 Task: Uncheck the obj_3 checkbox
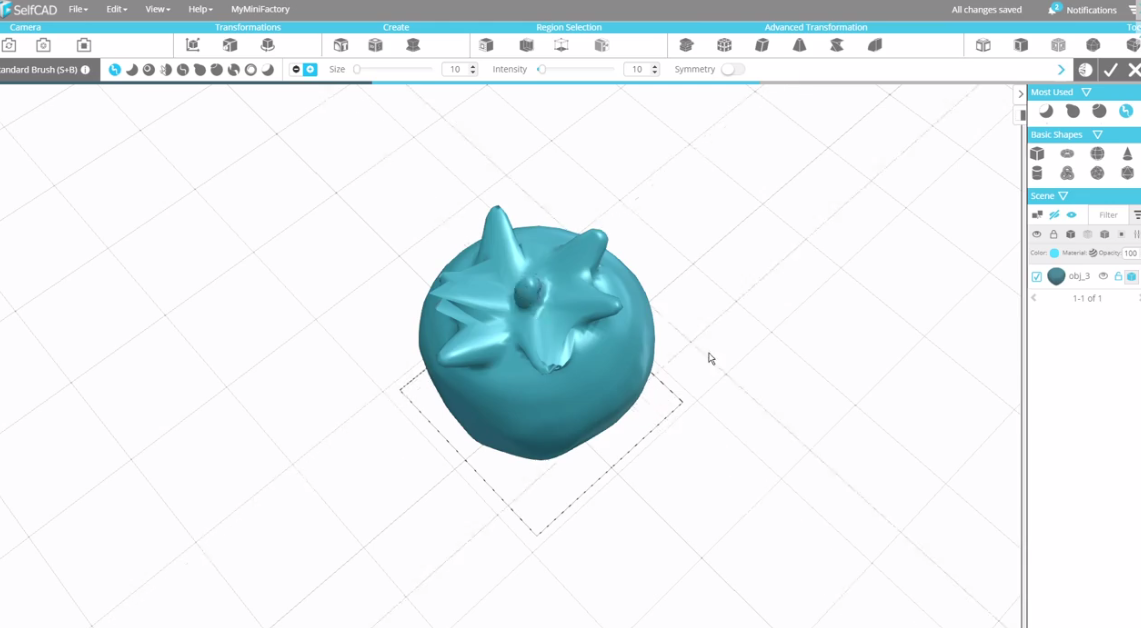click(x=1037, y=277)
